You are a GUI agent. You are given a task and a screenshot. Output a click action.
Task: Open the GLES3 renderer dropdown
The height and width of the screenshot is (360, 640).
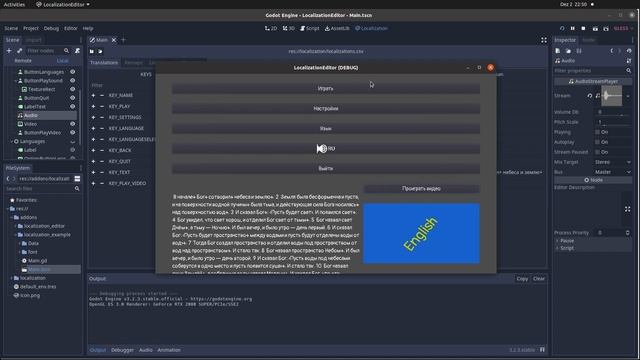(x=623, y=28)
